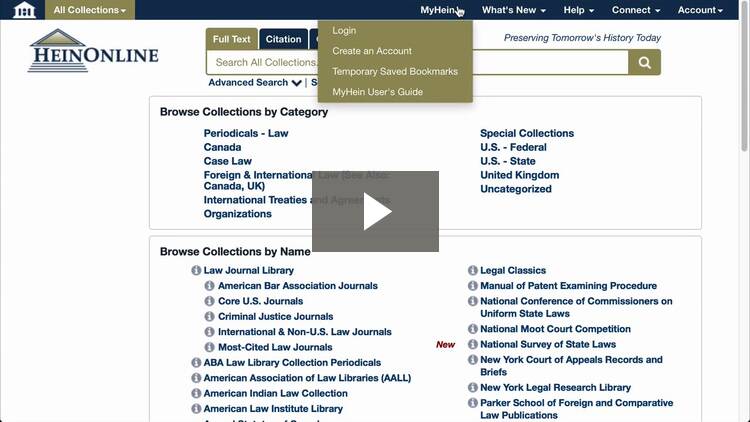Open the All Collections dropdown

click(x=90, y=10)
